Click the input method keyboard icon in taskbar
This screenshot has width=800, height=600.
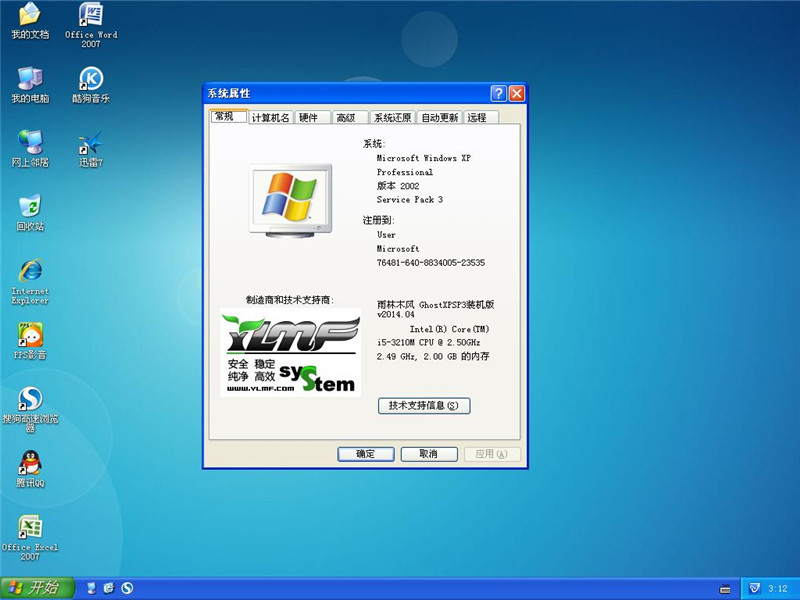[724, 589]
